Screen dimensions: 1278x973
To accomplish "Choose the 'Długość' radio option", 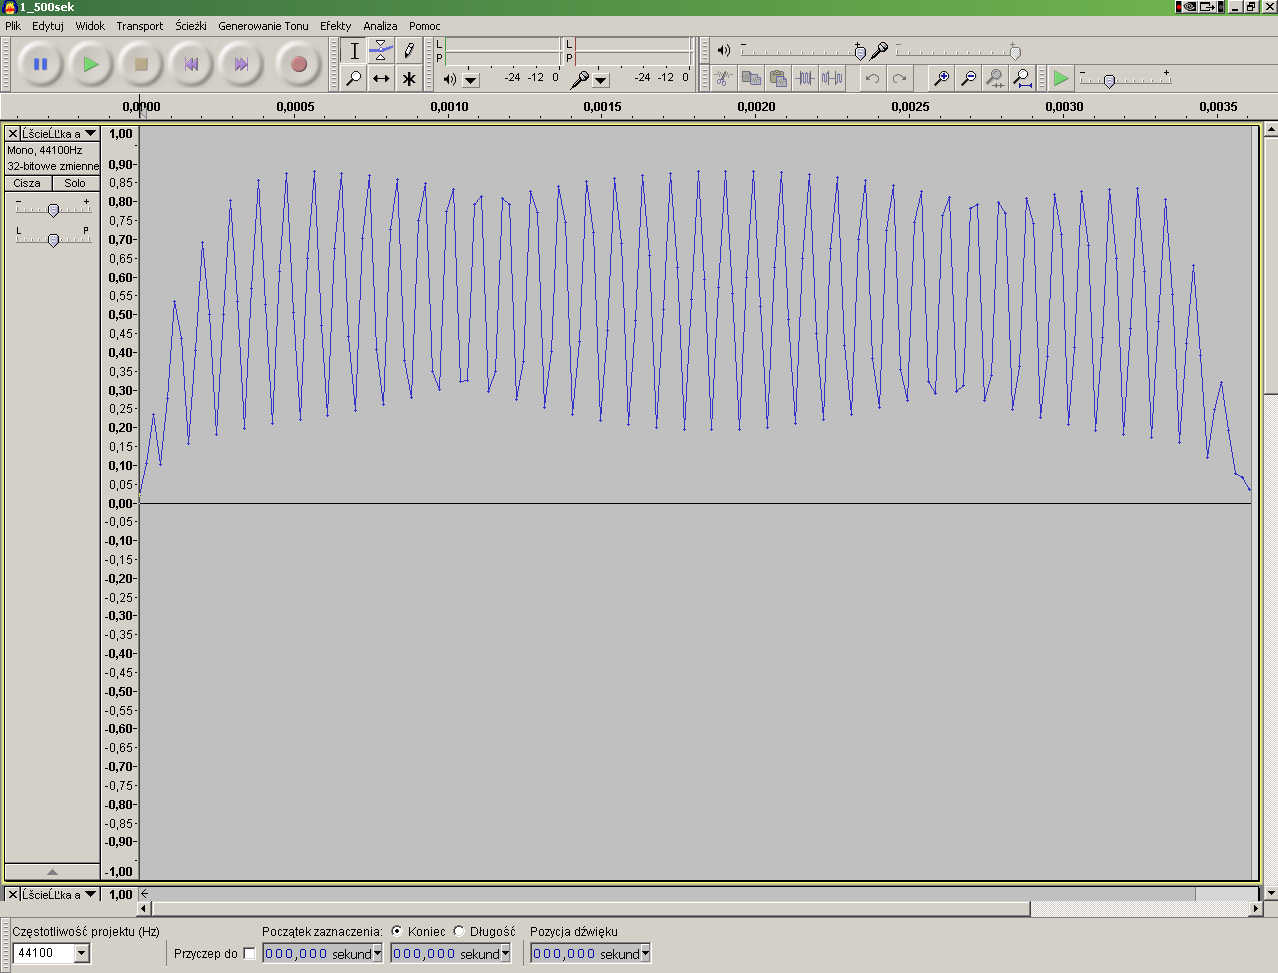I will pyautogui.click(x=459, y=931).
